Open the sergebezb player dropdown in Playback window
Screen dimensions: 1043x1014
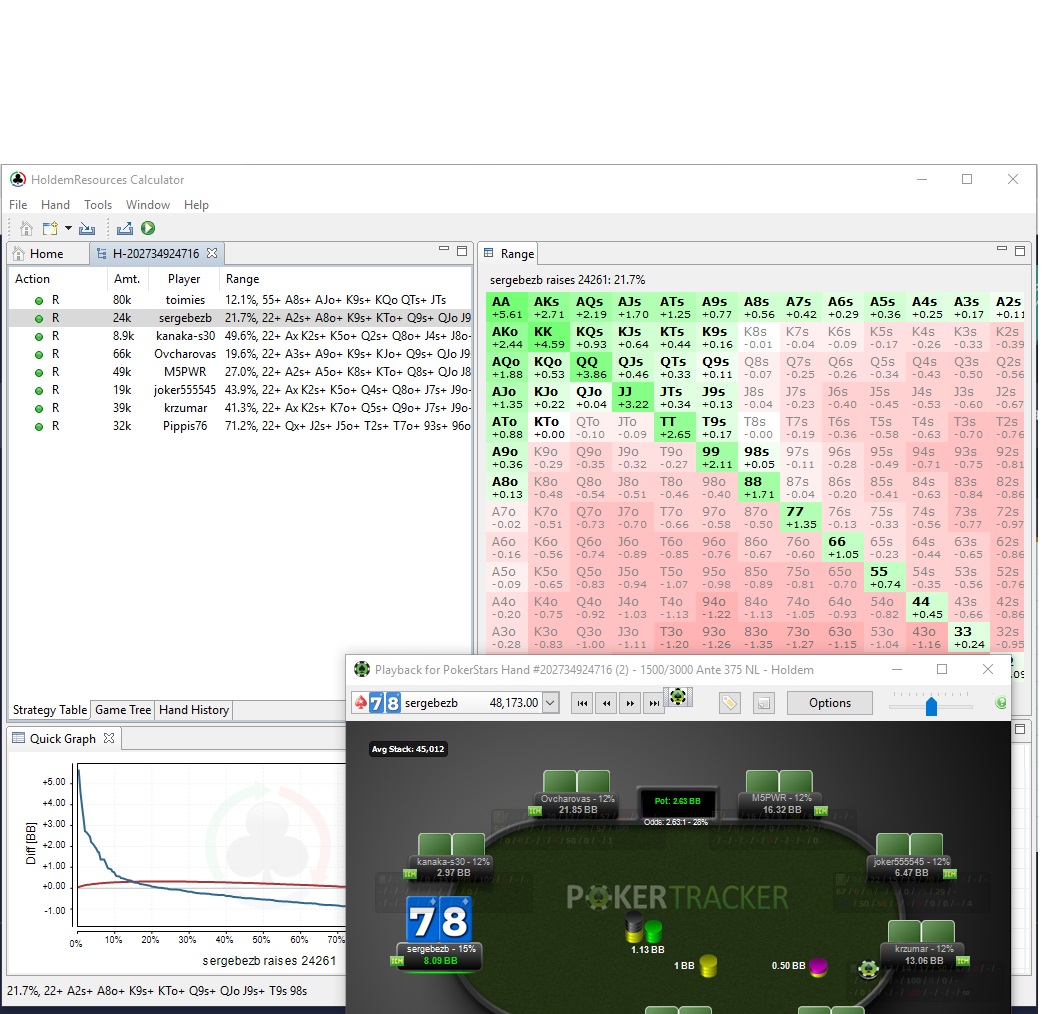coord(550,703)
